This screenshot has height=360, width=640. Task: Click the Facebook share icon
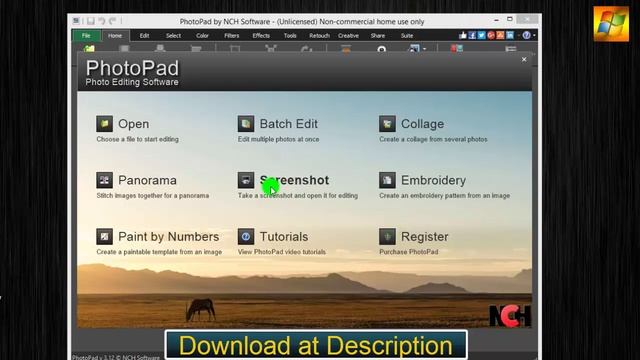[472, 36]
